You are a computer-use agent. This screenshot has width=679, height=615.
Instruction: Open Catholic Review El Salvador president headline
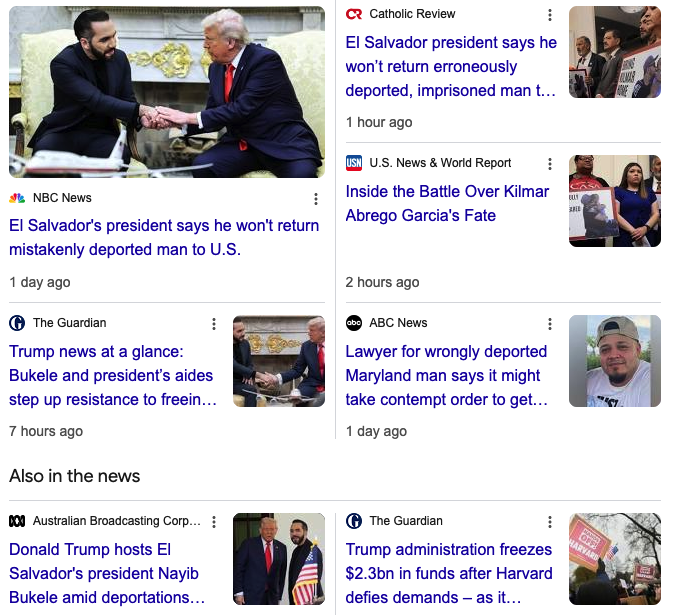[x=451, y=66]
